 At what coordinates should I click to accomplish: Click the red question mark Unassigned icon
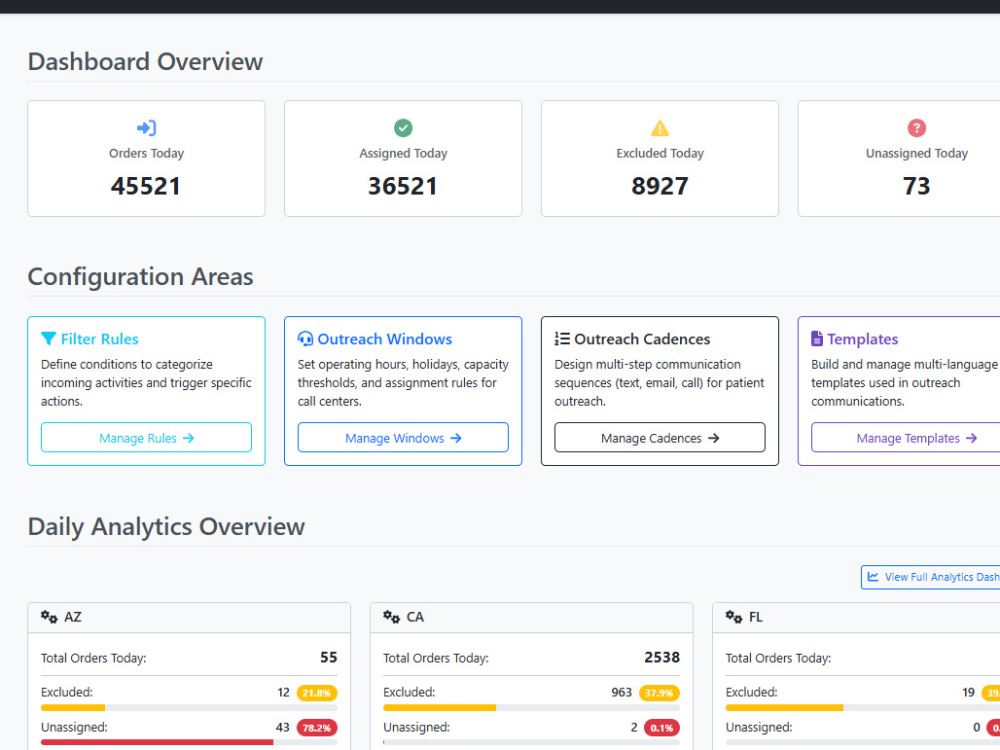(916, 128)
